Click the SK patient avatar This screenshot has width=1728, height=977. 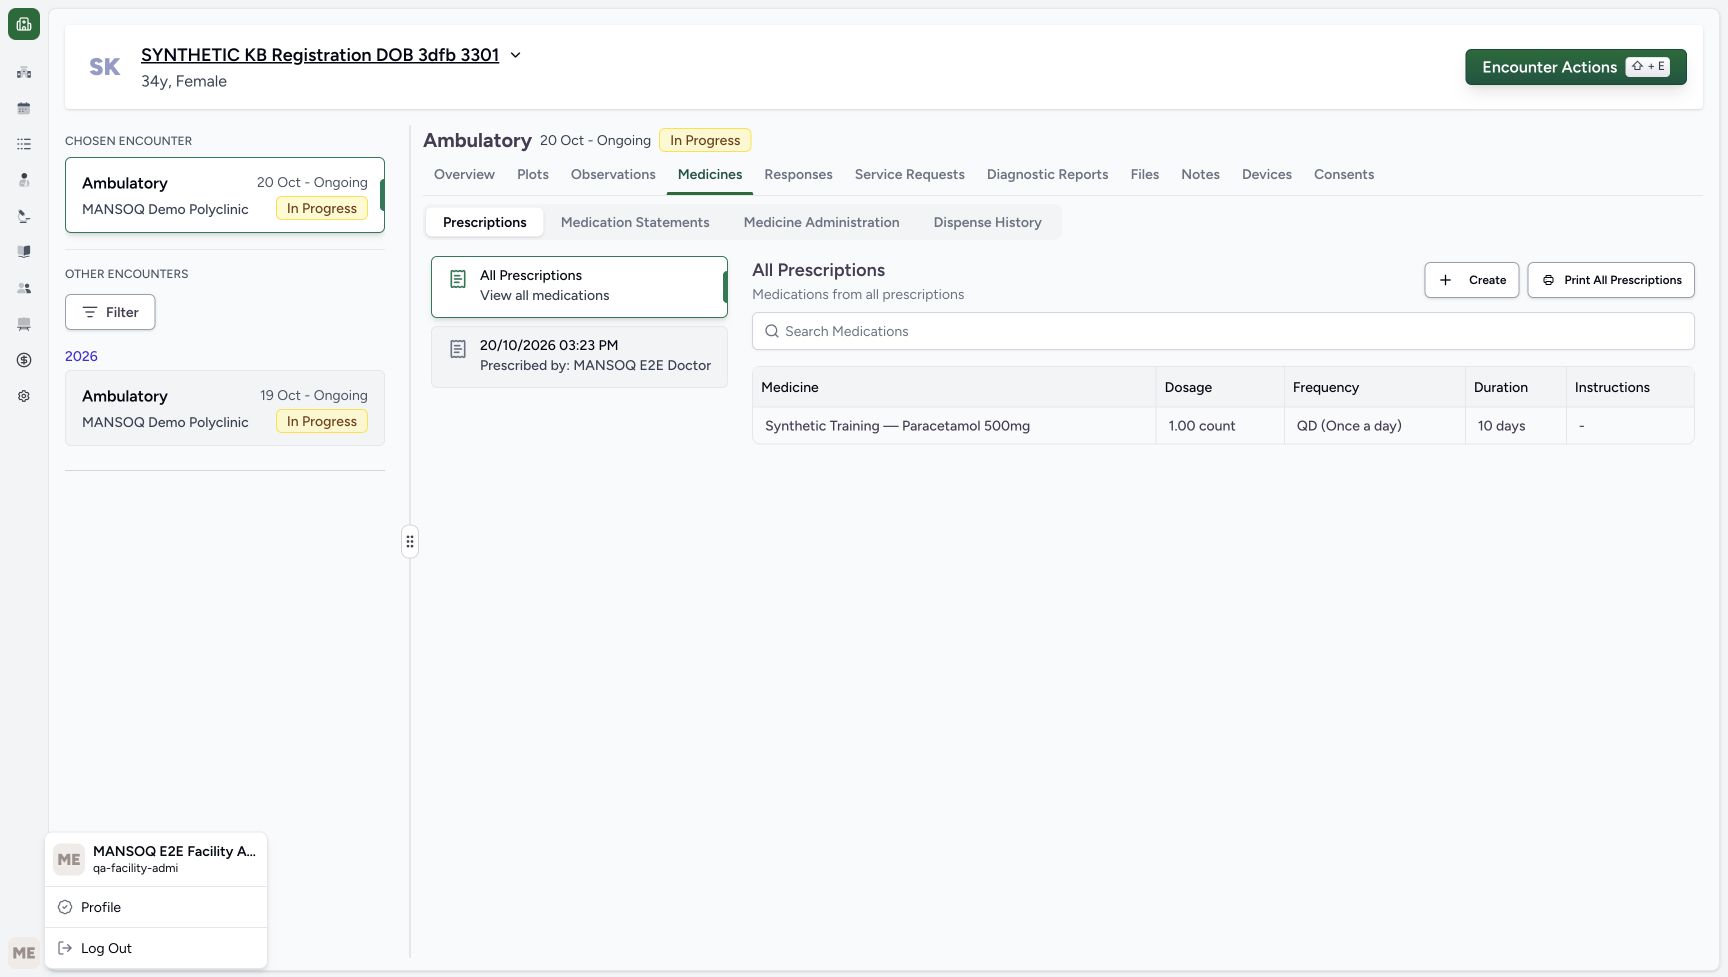[x=105, y=67]
